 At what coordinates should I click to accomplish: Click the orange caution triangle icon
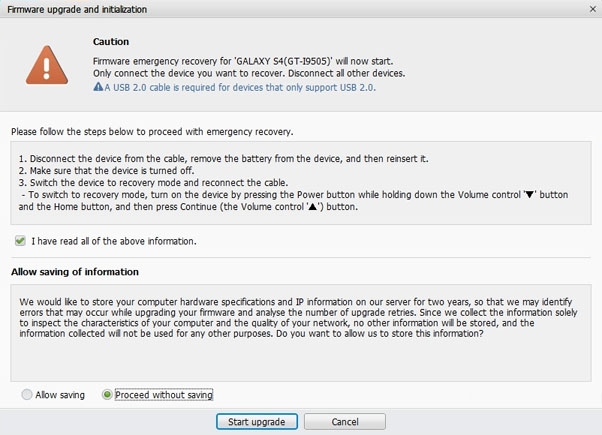tap(44, 65)
